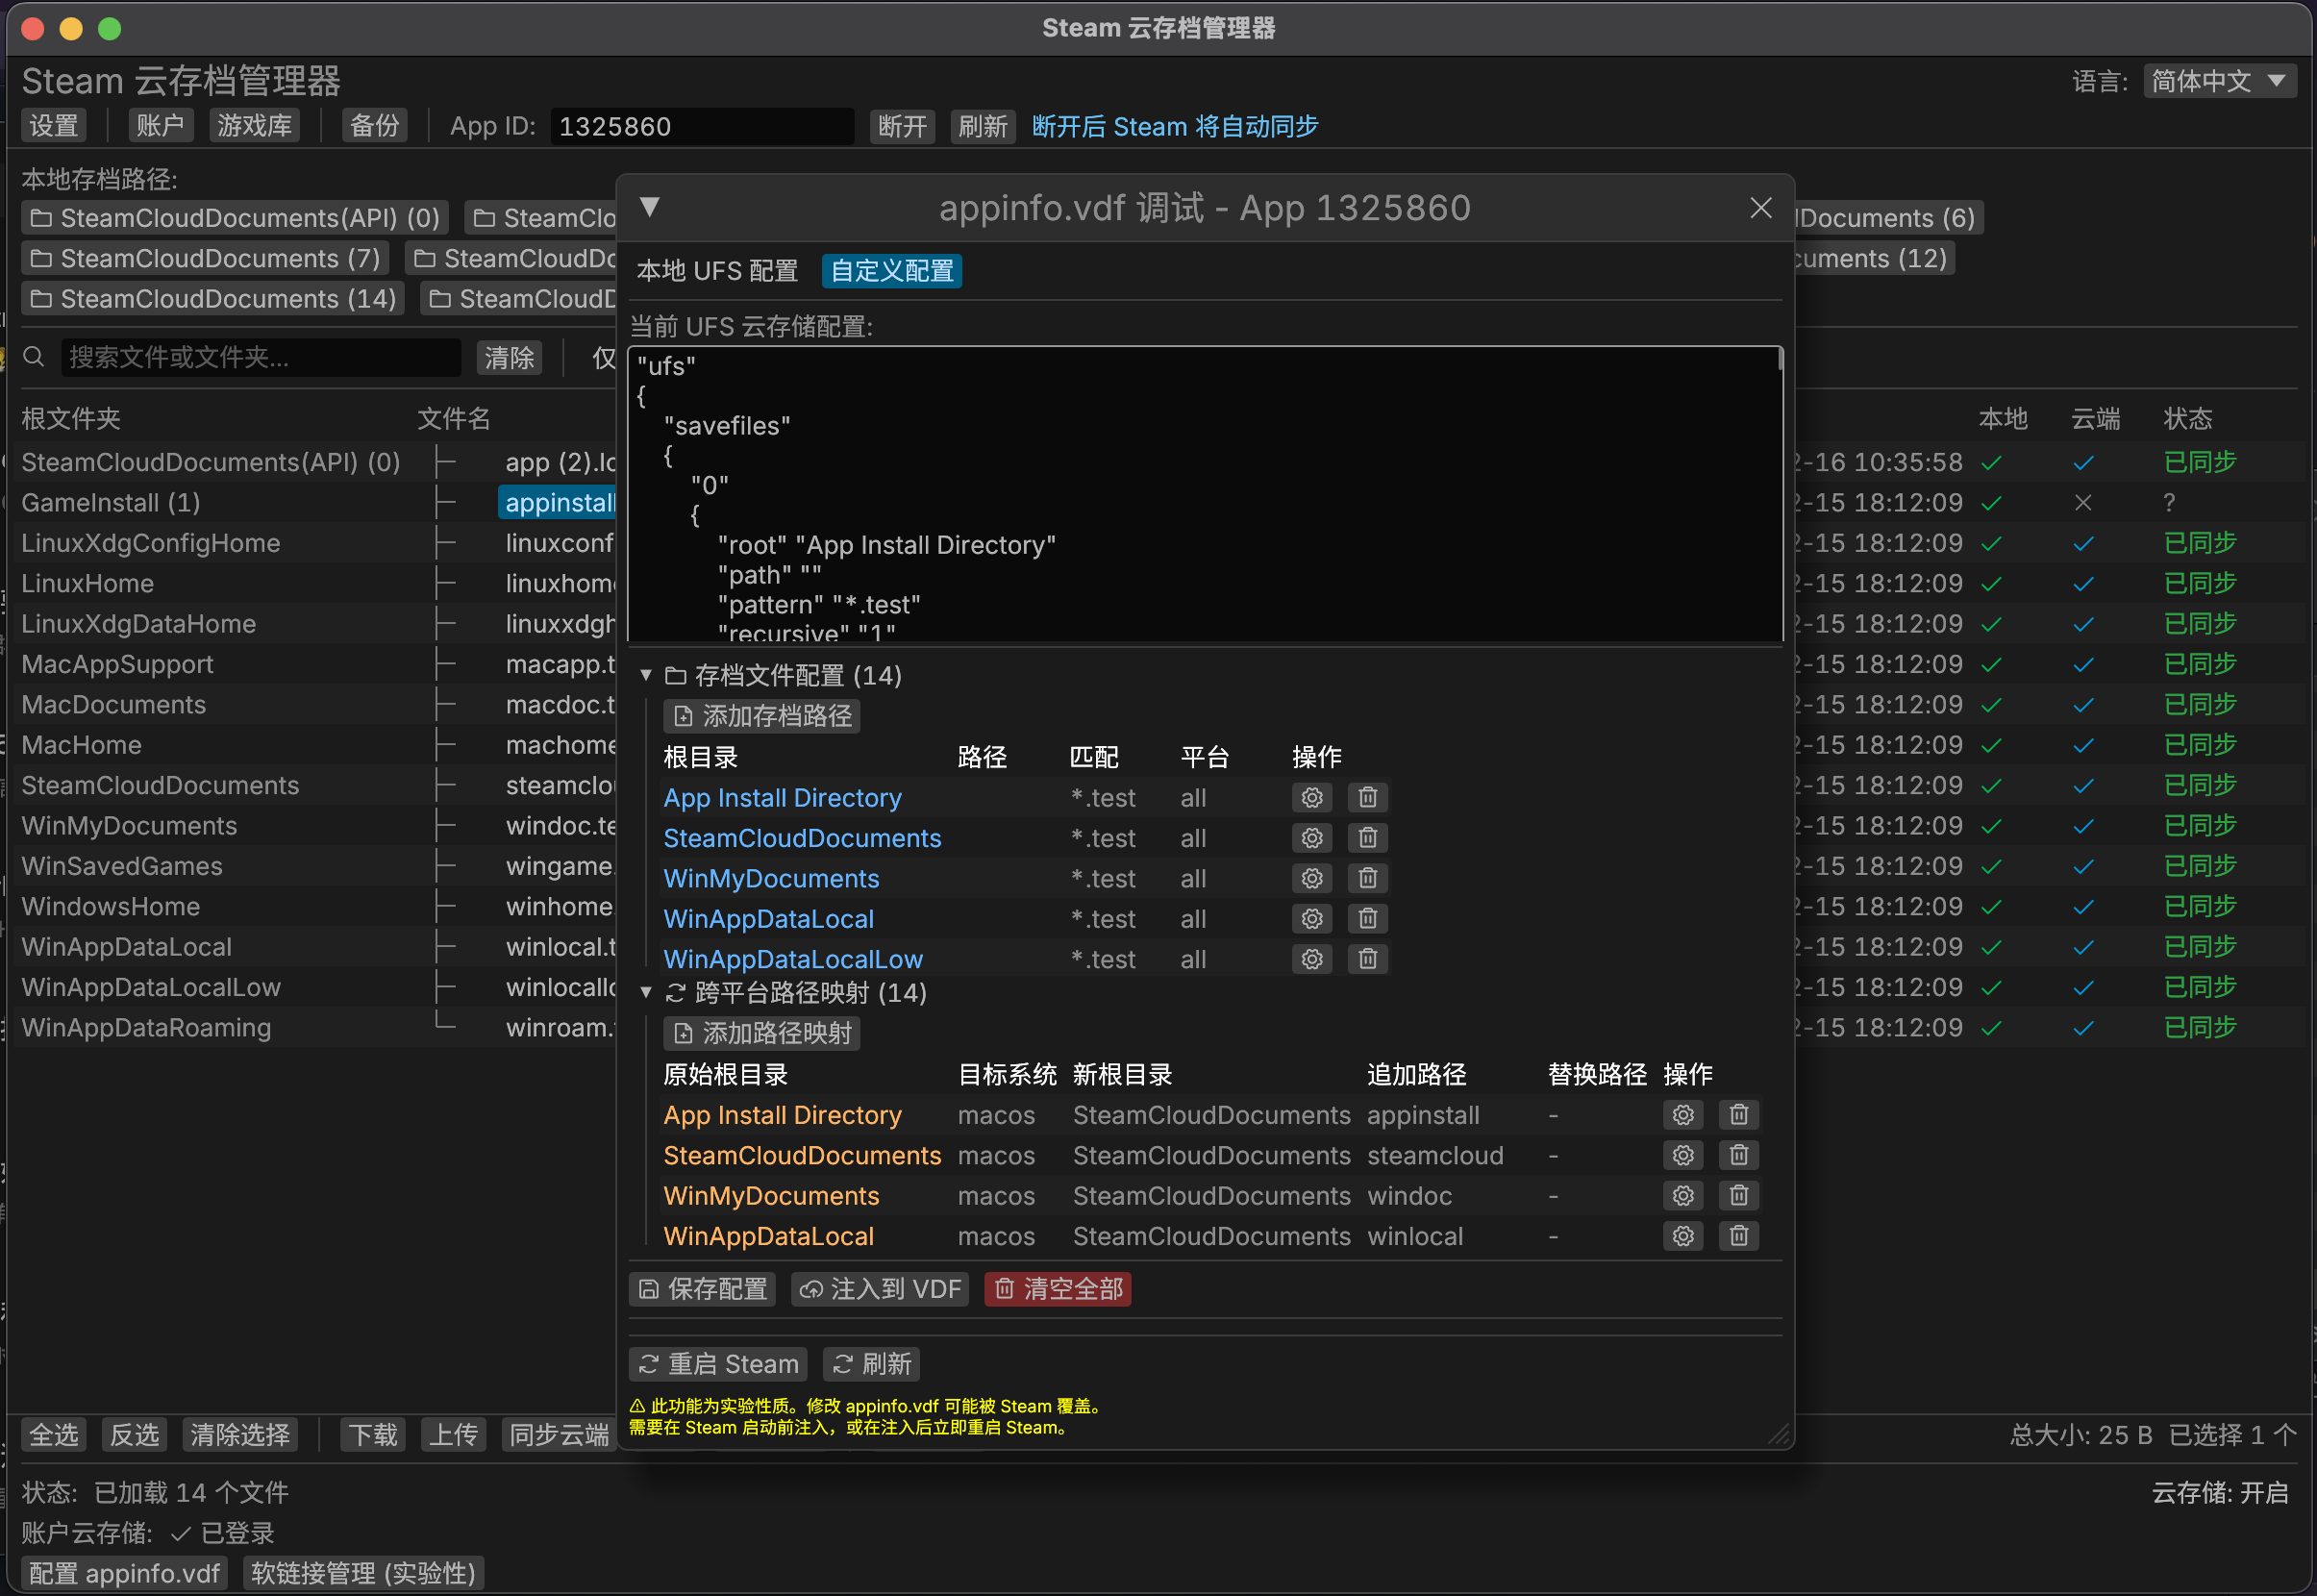Click the 断开 disconnect button
2317x1596 pixels.
(x=902, y=126)
